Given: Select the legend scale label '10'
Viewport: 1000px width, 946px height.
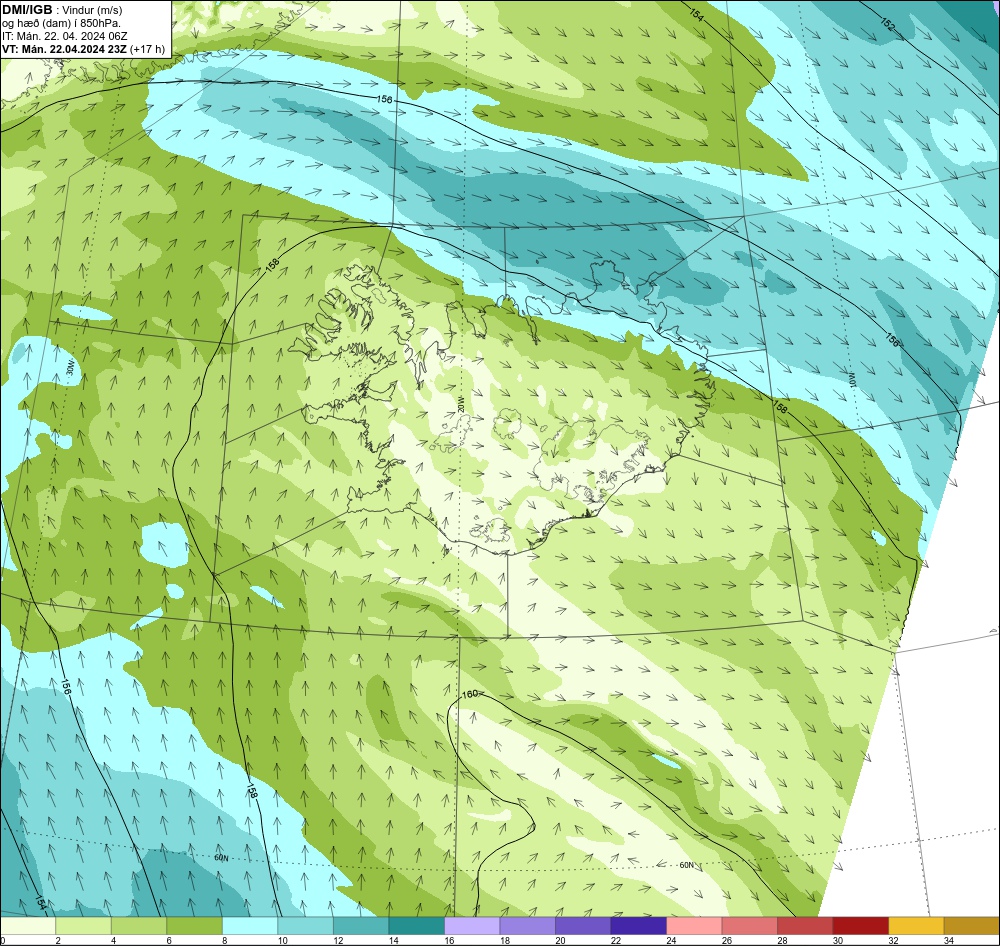Looking at the screenshot, I should pyautogui.click(x=283, y=940).
